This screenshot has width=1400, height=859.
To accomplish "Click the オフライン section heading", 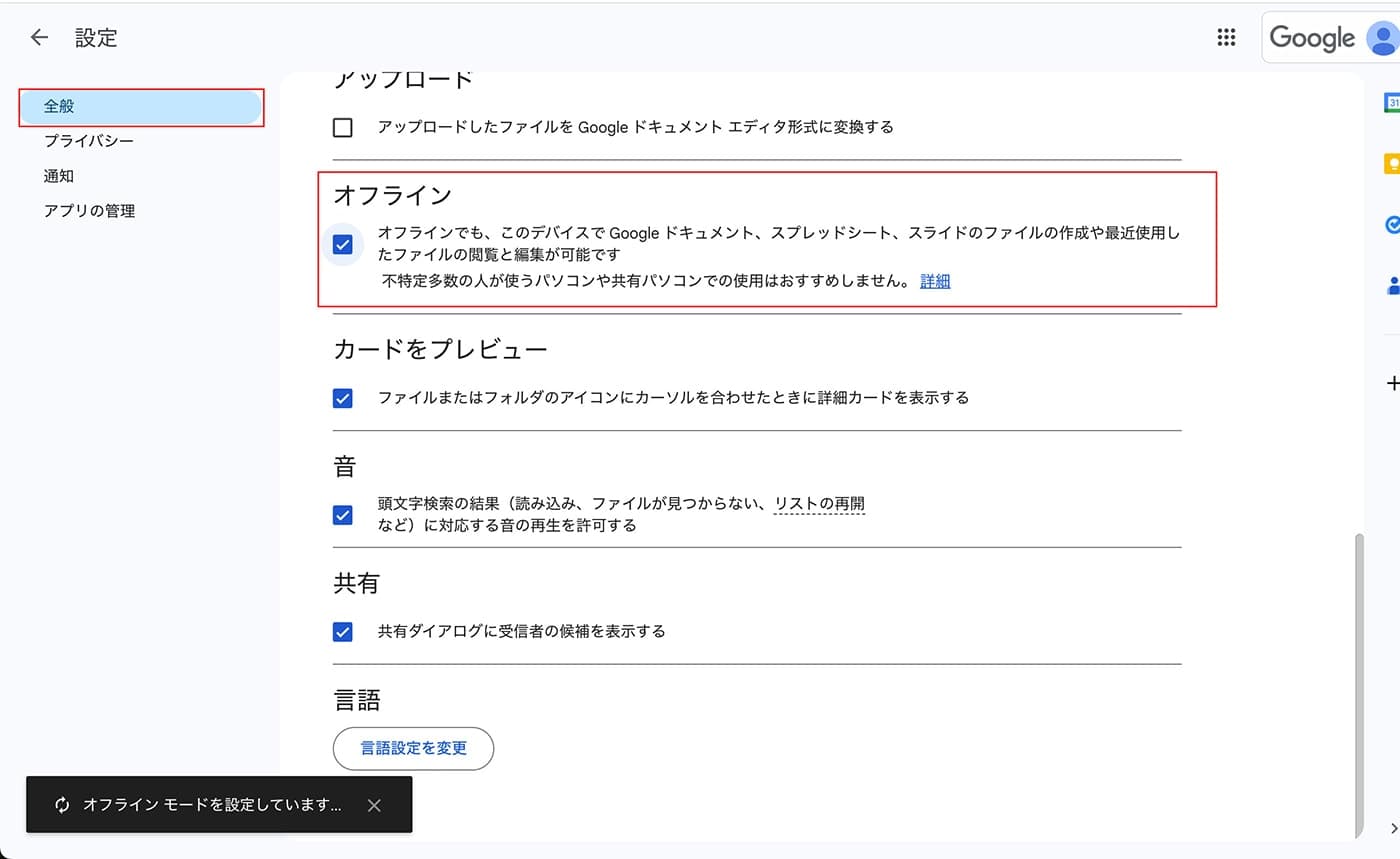I will point(392,195).
